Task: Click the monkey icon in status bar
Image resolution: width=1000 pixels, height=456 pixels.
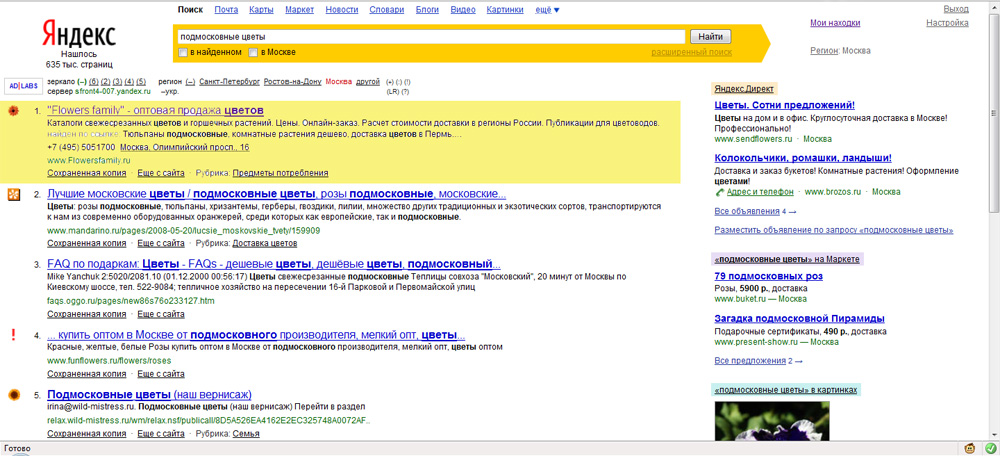Action: tap(970, 448)
